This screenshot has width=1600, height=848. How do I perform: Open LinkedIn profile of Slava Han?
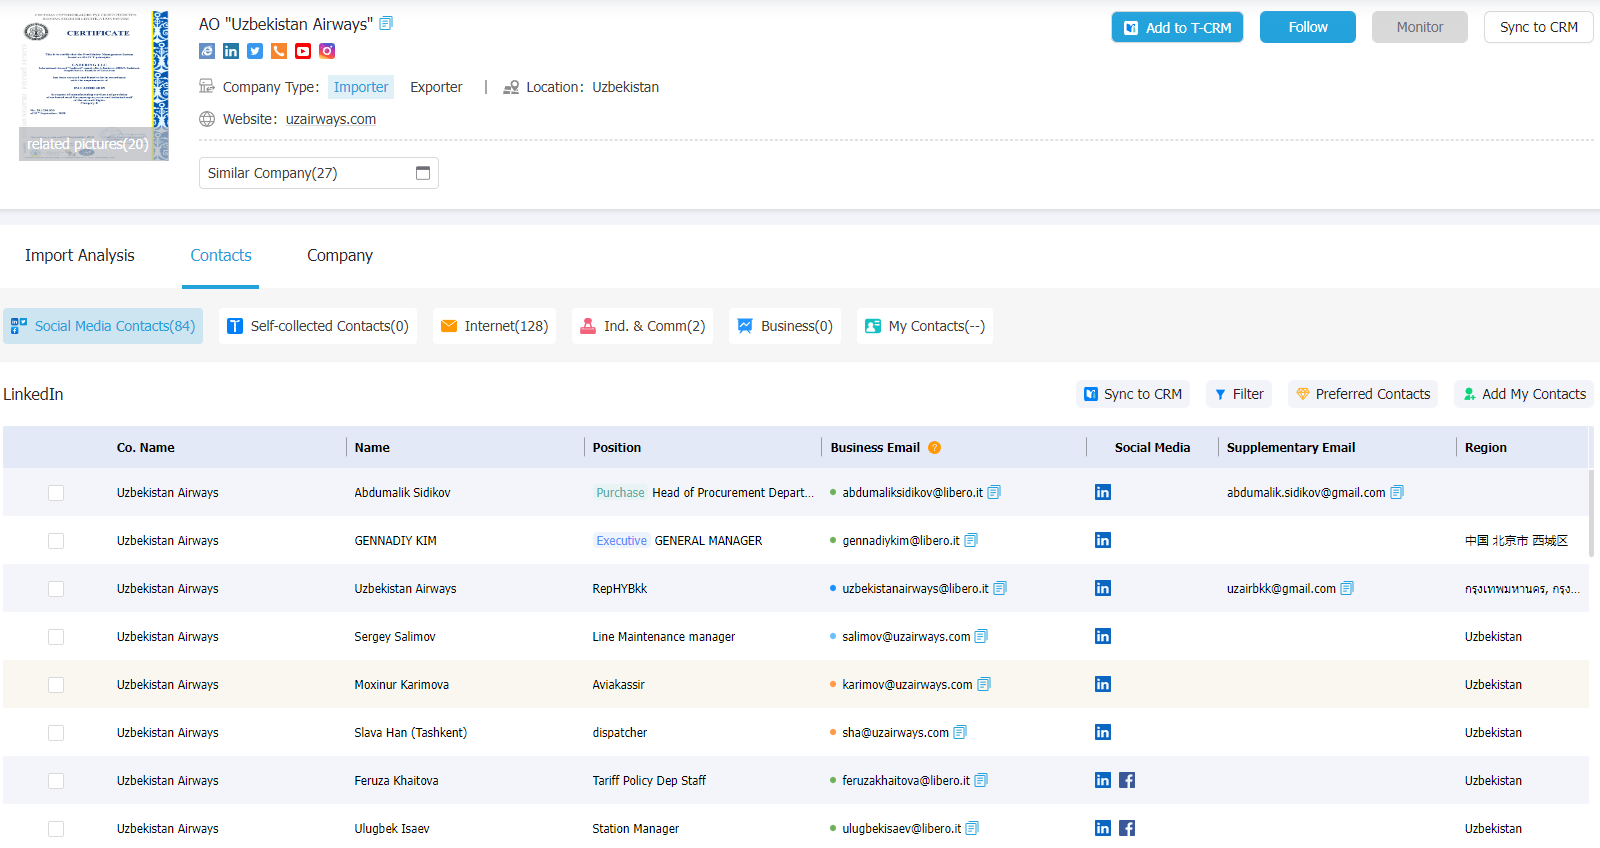(1103, 732)
